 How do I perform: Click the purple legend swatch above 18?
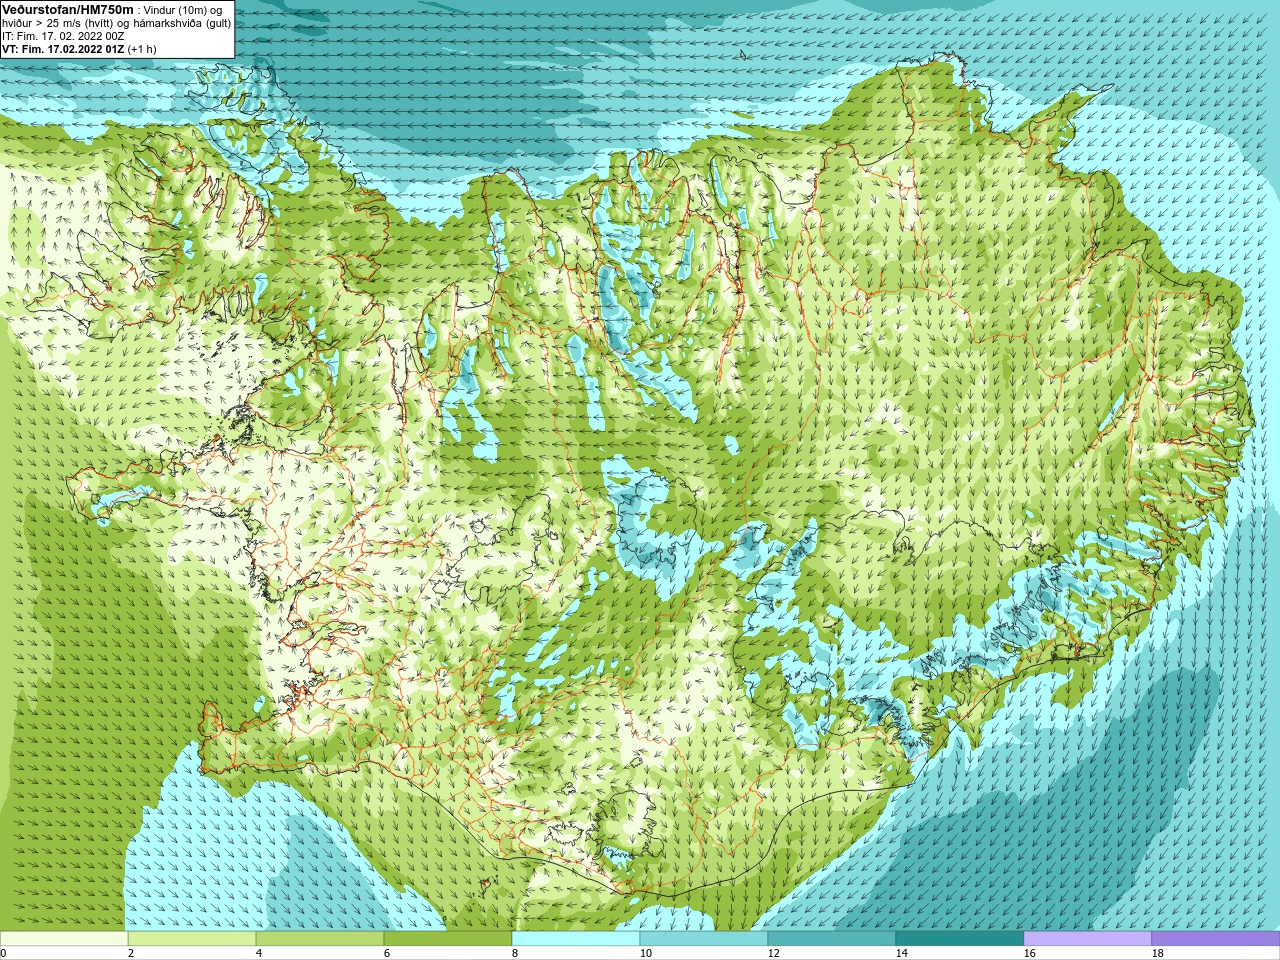[1216, 939]
